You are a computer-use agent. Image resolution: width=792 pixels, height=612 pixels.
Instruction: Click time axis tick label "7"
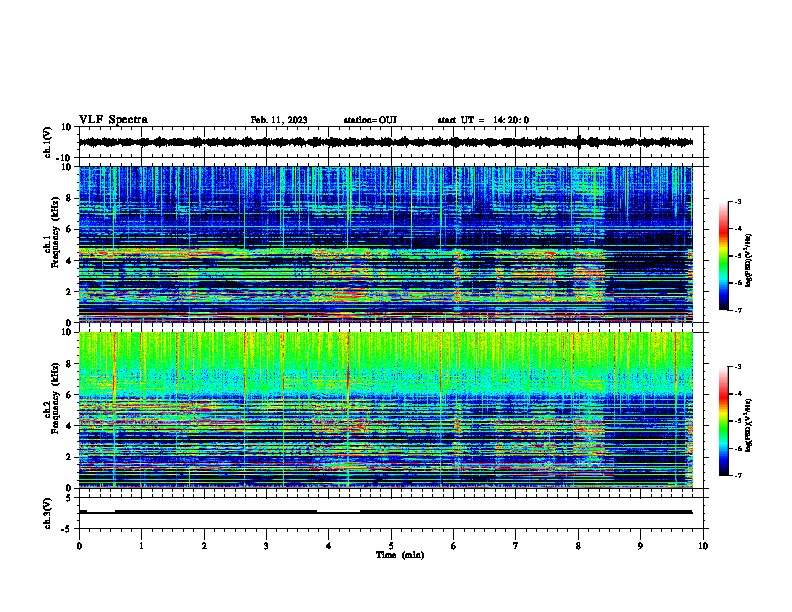(516, 546)
